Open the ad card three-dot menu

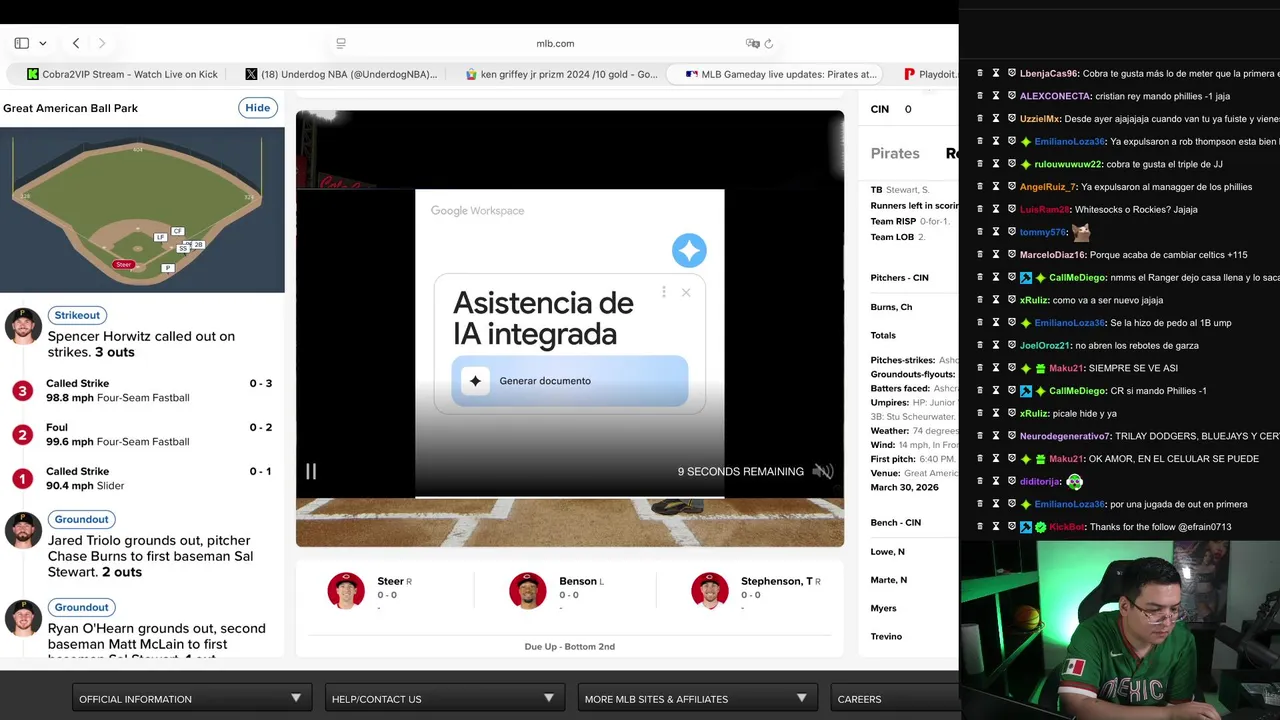pyautogui.click(x=663, y=292)
